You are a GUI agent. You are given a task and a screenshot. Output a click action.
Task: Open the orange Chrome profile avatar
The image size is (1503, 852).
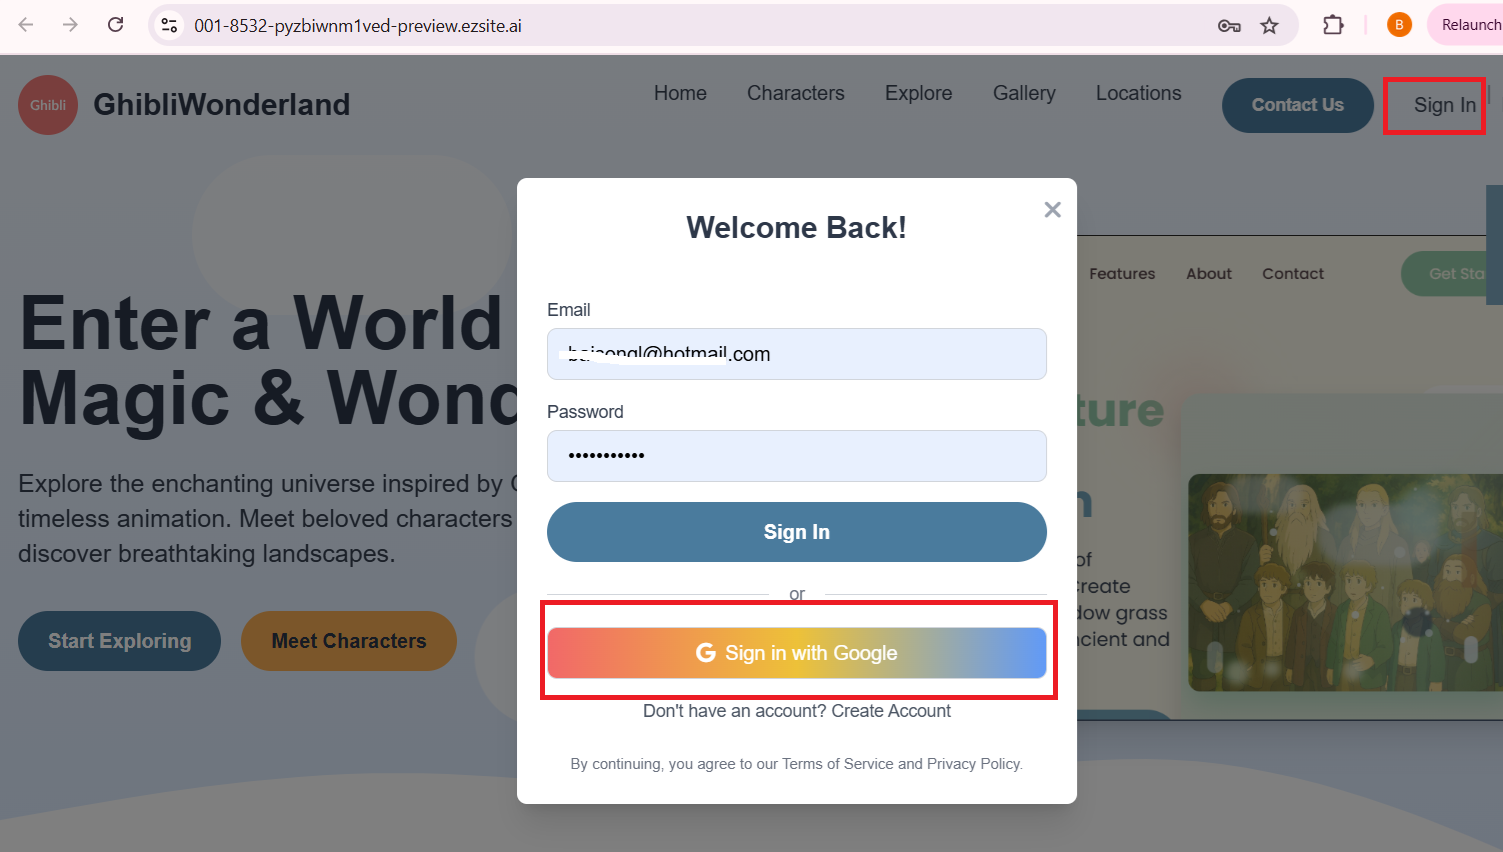point(1399,25)
